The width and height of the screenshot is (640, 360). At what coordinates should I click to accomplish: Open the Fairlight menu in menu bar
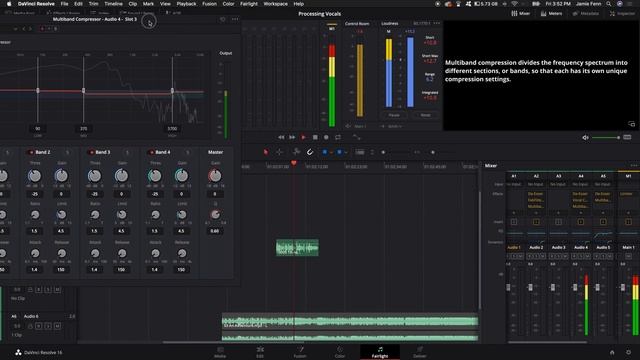pos(249,4)
